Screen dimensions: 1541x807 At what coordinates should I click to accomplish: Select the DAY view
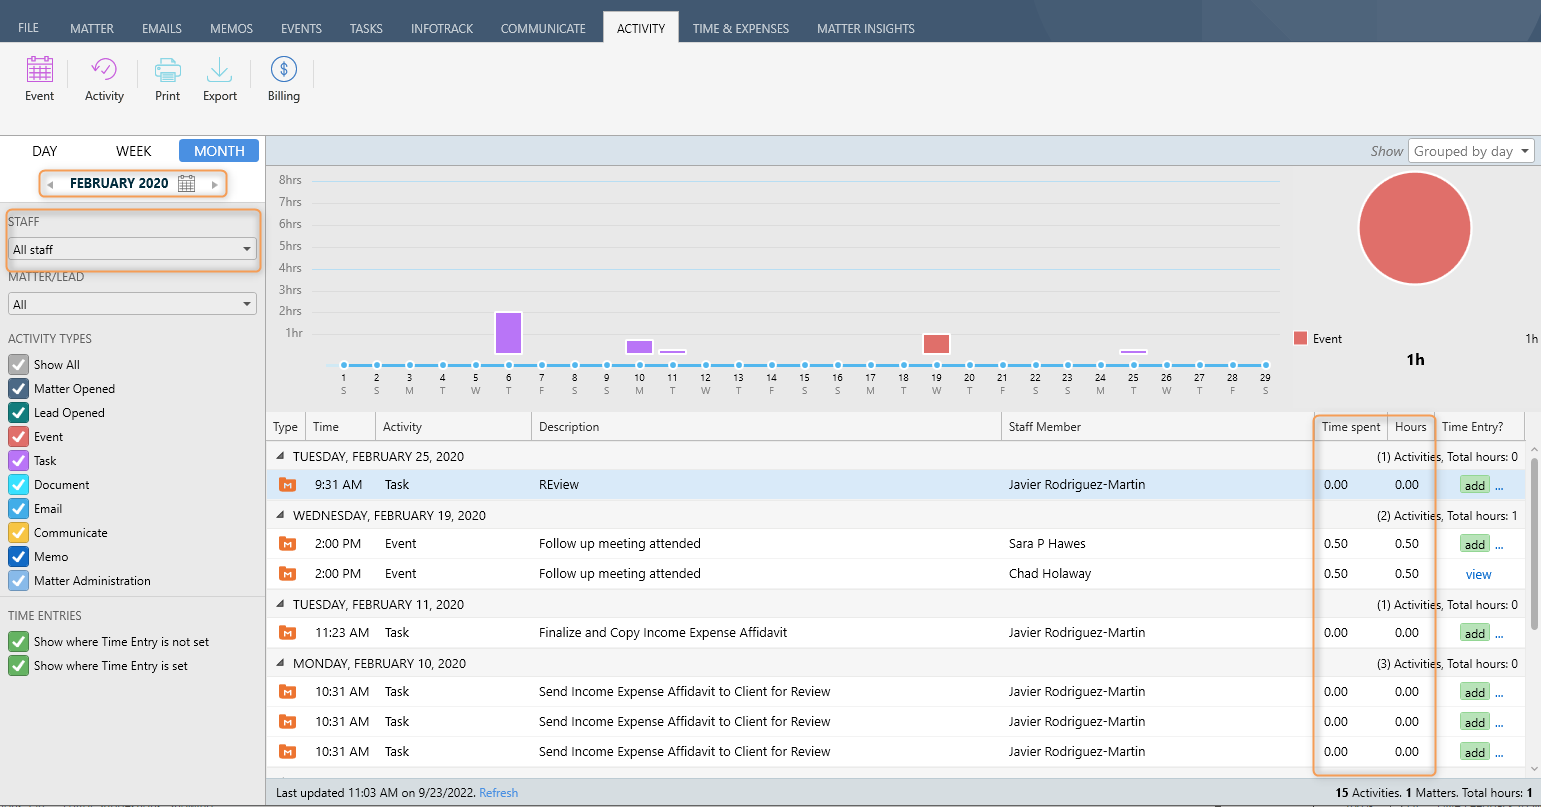(x=45, y=151)
